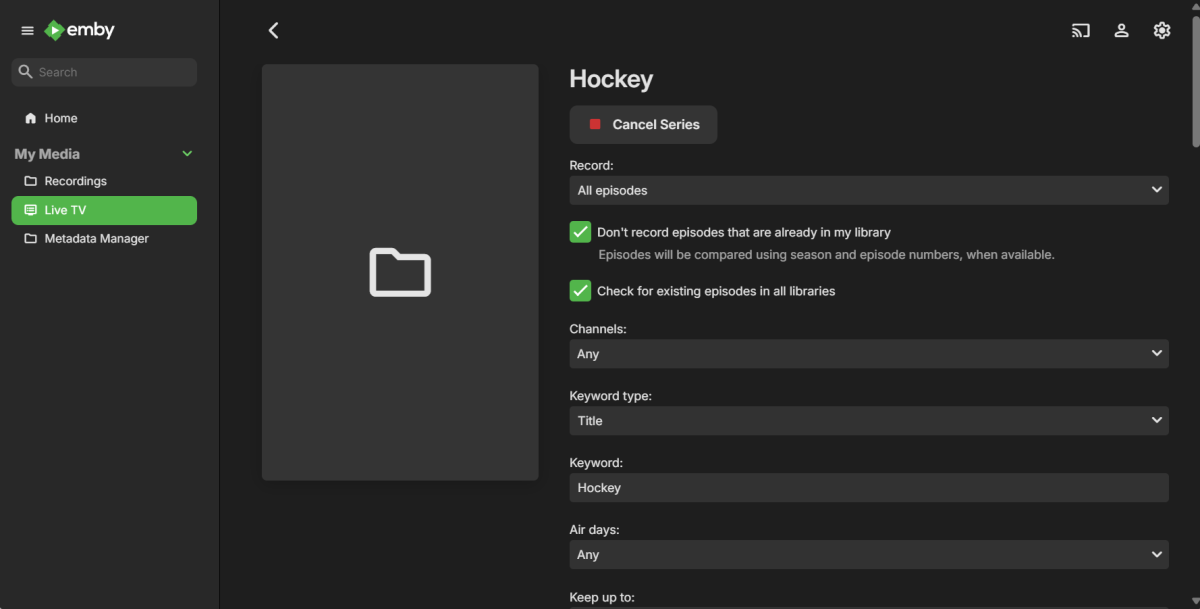Open the Channels dropdown
This screenshot has height=609, width=1200.
(868, 353)
